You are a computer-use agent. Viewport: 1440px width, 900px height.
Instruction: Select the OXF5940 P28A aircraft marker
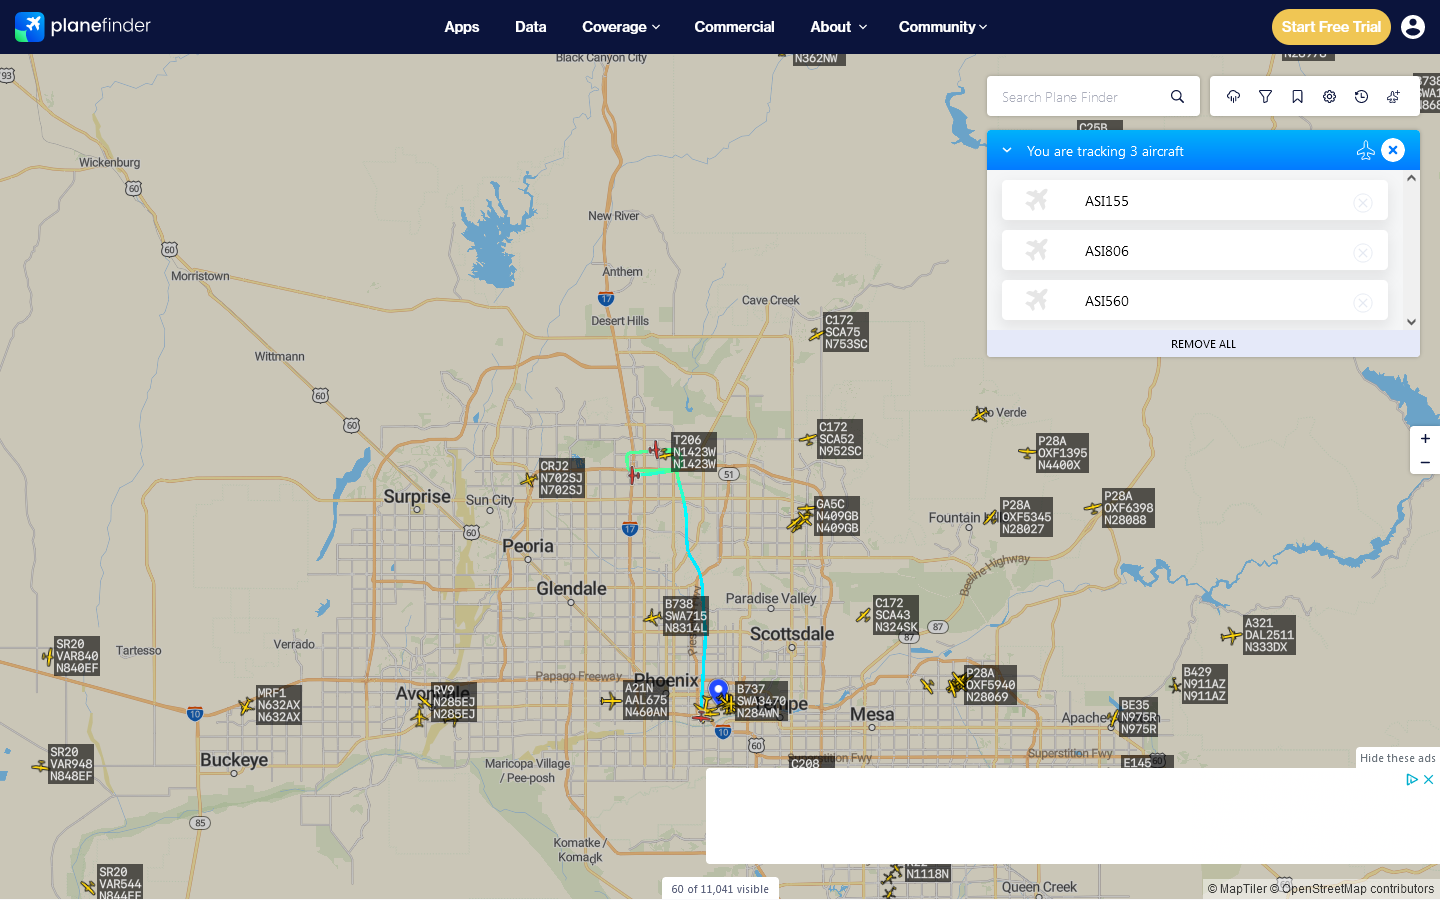coord(957,684)
